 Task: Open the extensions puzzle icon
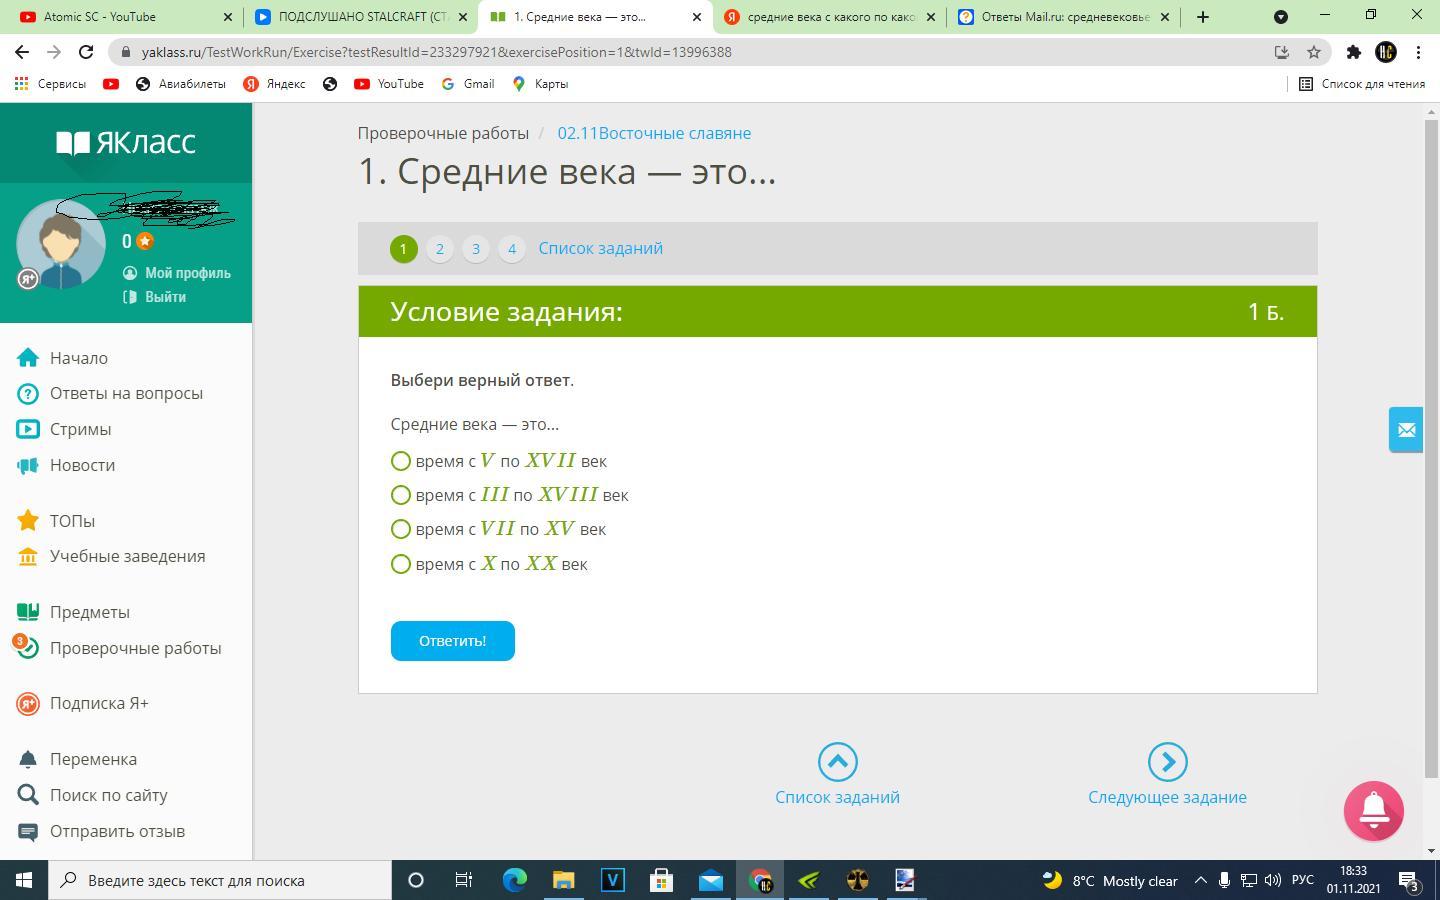(1353, 52)
